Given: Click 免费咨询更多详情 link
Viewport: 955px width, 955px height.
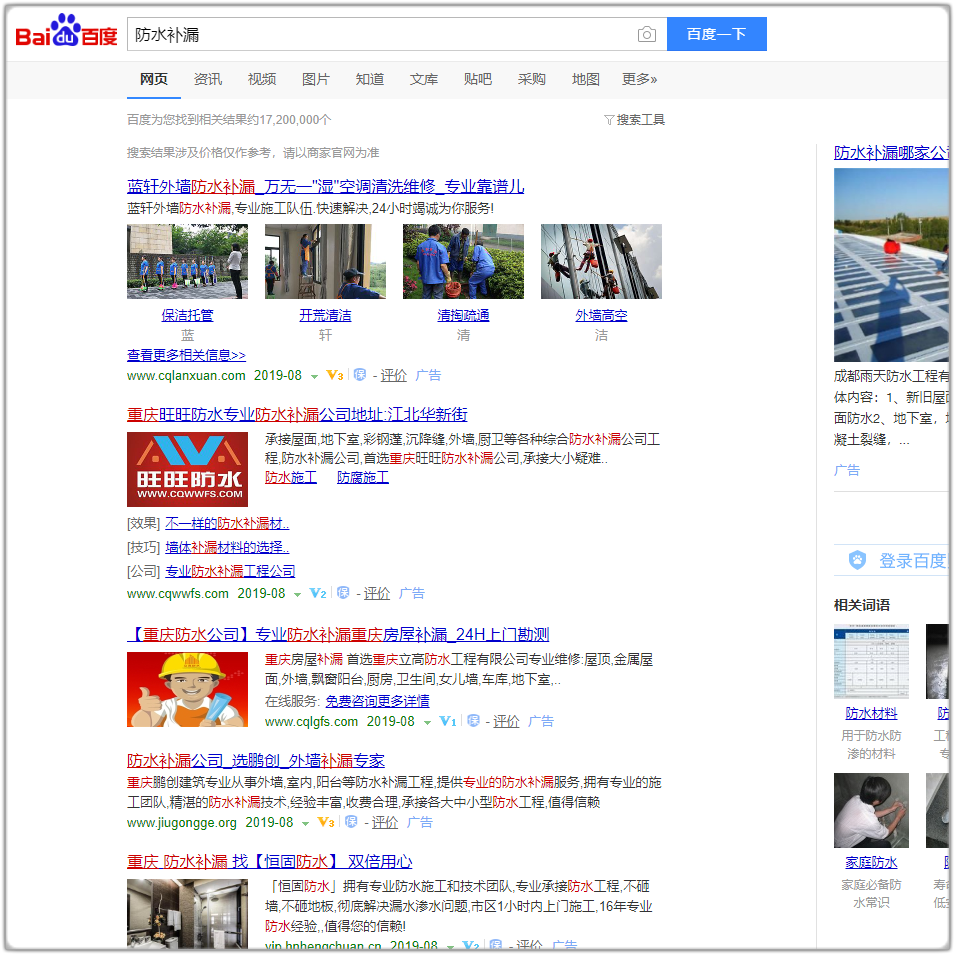Looking at the screenshot, I should click(377, 701).
